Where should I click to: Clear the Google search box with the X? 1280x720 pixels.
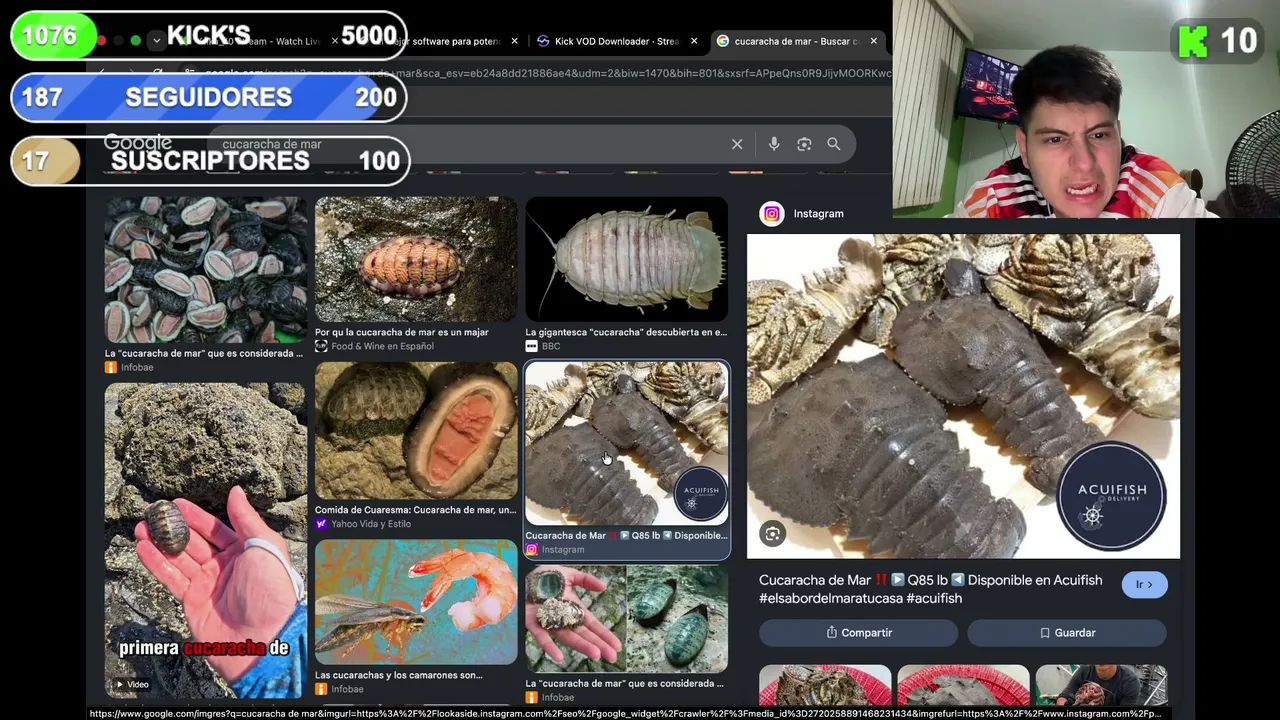click(737, 144)
